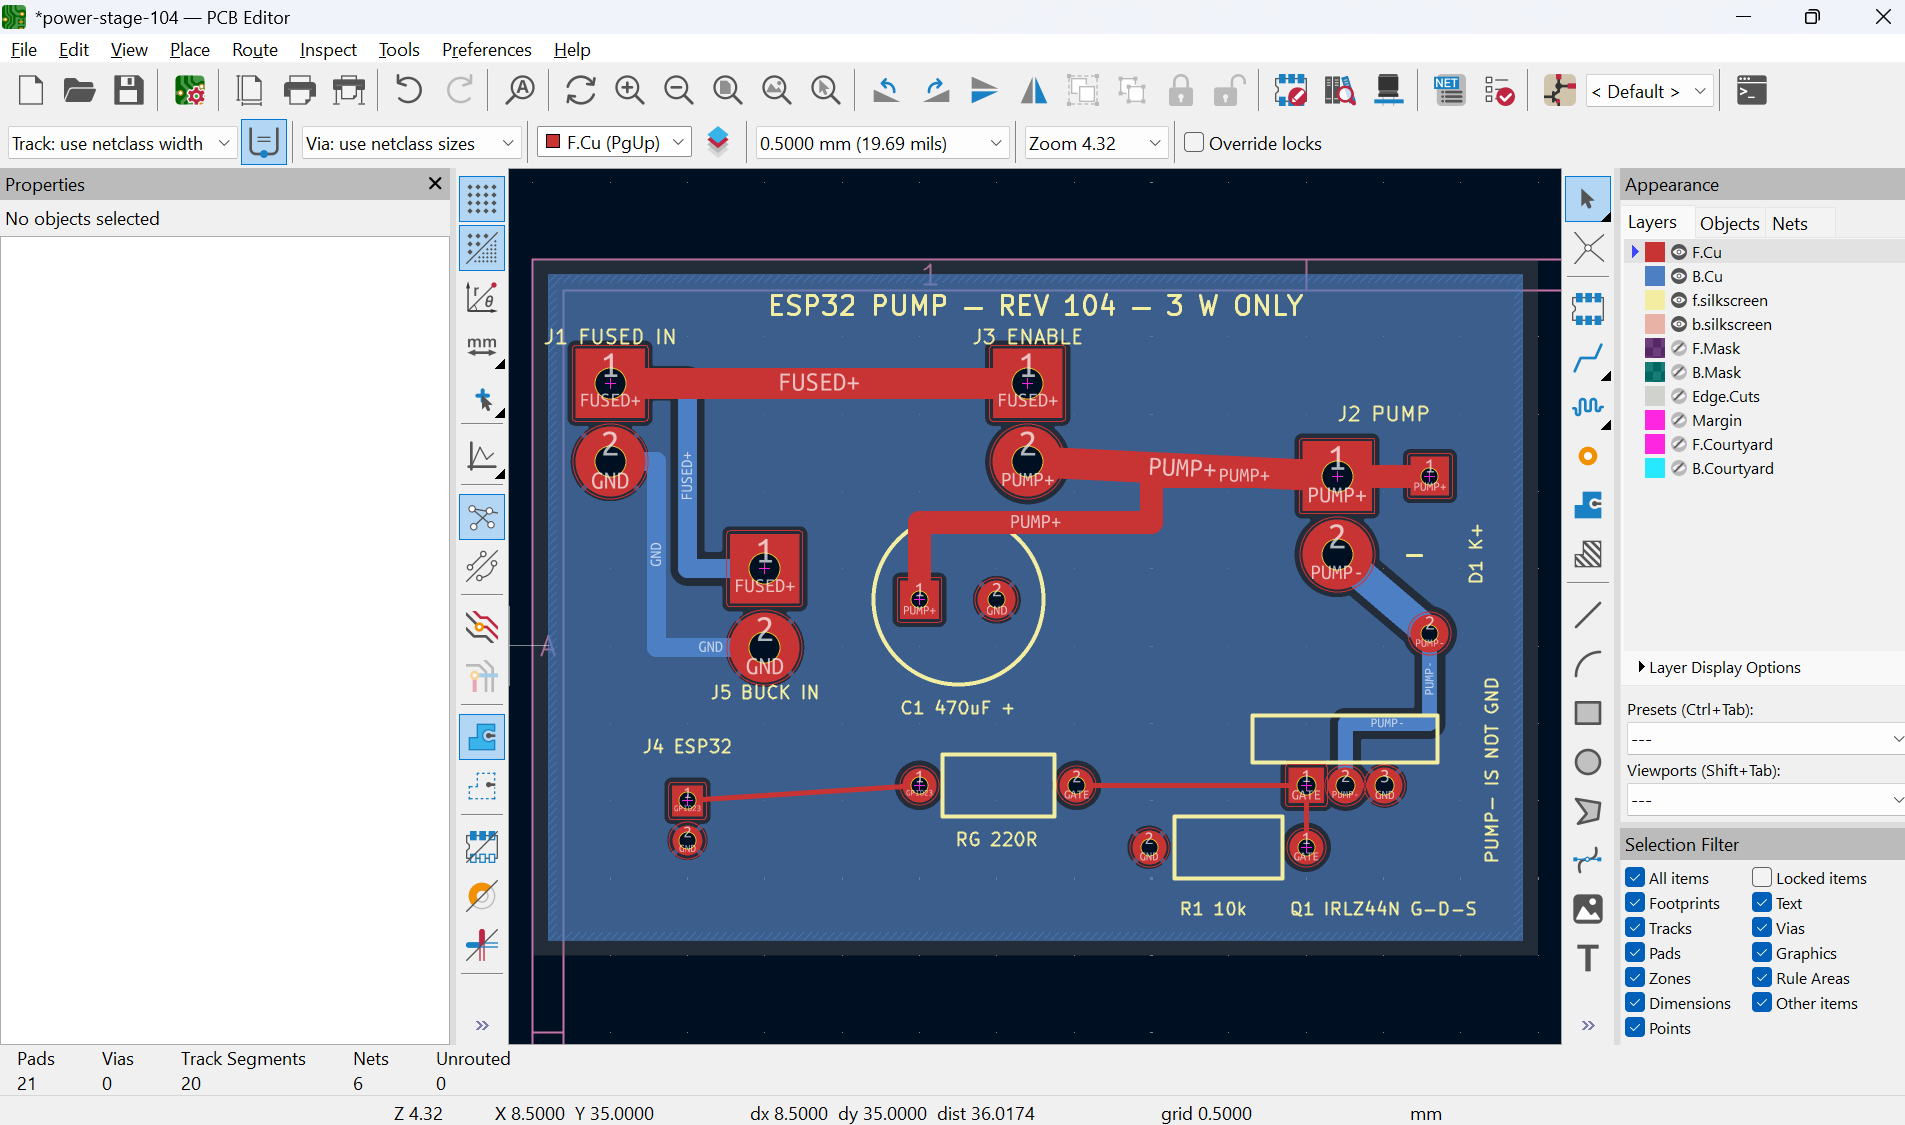This screenshot has height=1125, width=1905.
Task: Click the f.silkscreen yellow color swatch
Action: click(x=1655, y=300)
